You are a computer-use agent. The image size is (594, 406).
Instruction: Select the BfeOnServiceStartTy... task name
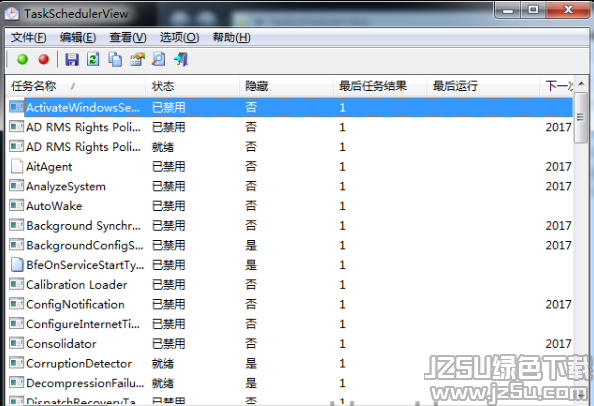(85, 265)
